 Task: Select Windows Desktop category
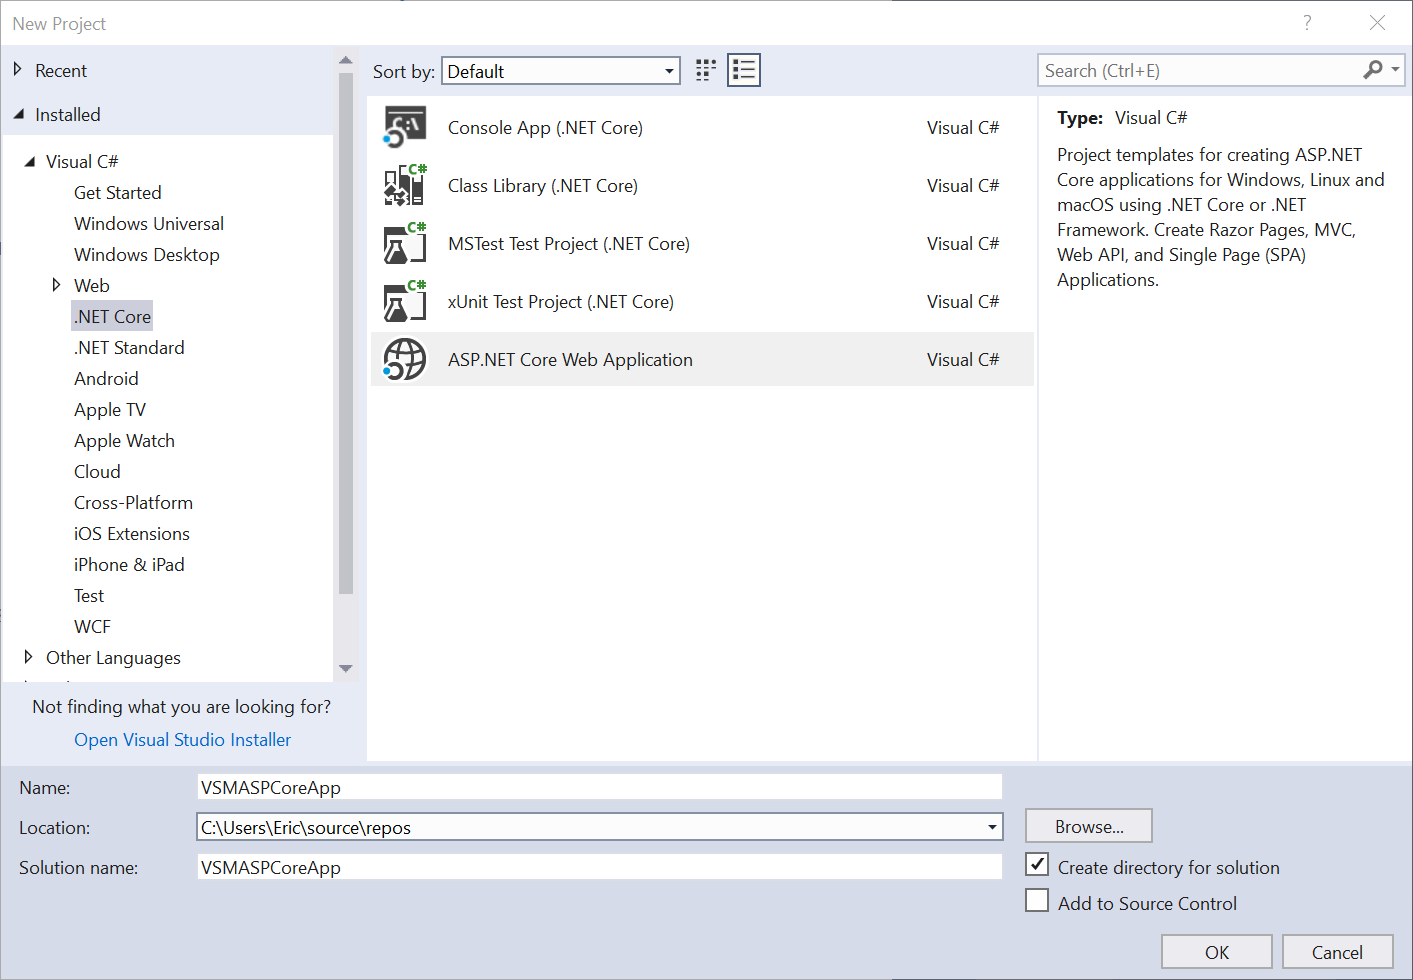[146, 255]
